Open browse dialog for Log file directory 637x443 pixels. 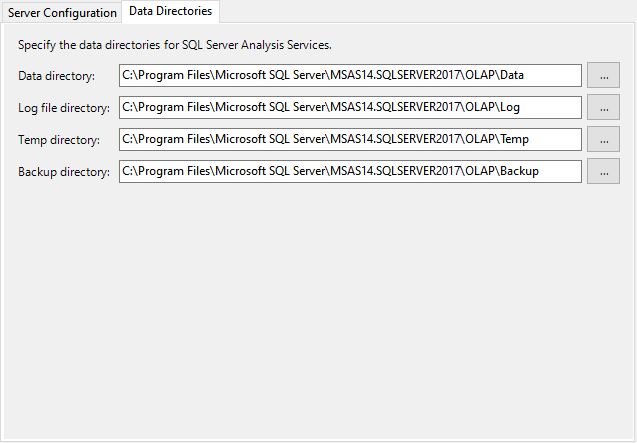pyautogui.click(x=603, y=107)
